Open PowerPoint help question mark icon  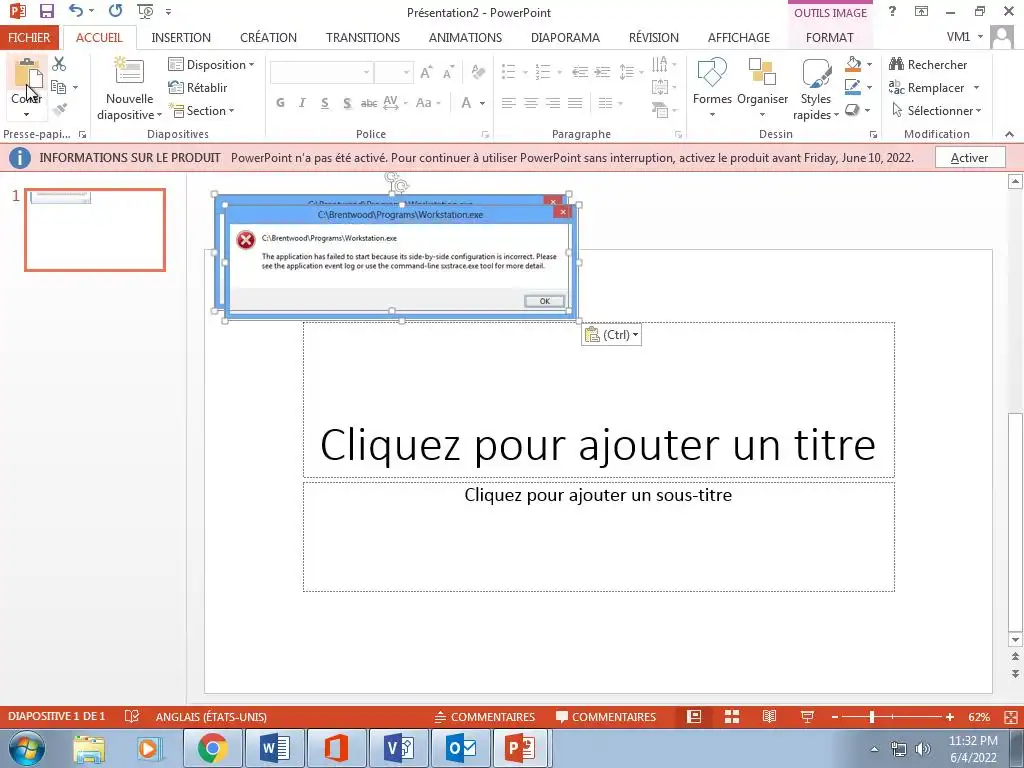pyautogui.click(x=892, y=11)
